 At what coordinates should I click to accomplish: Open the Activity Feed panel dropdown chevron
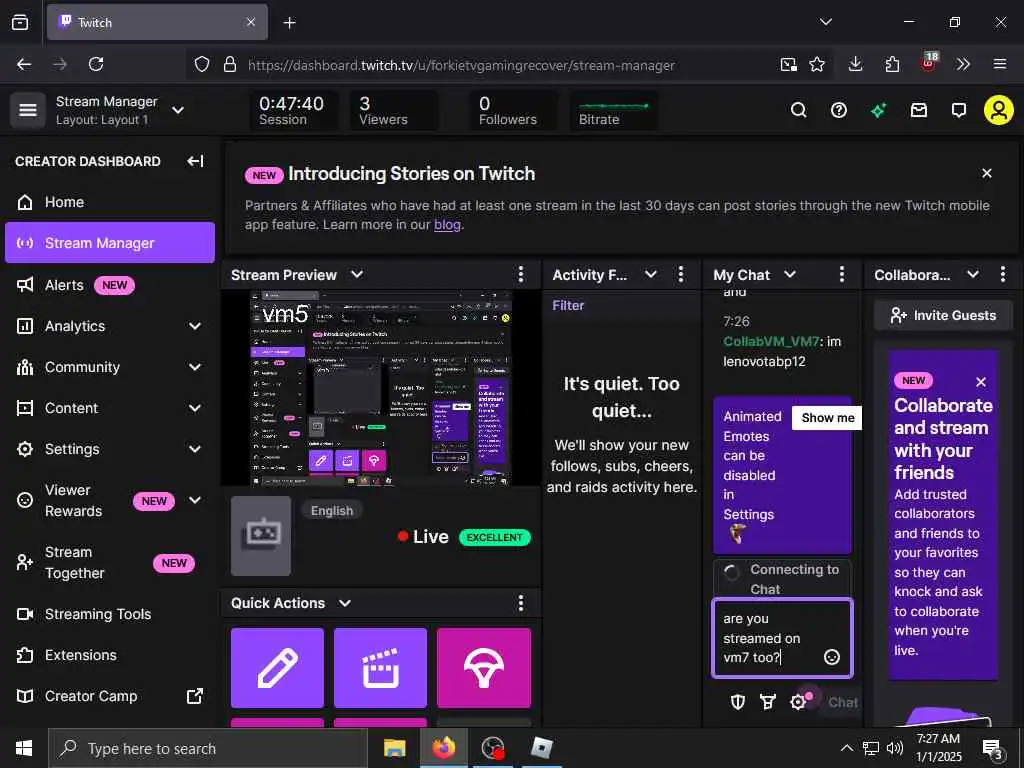click(x=650, y=274)
